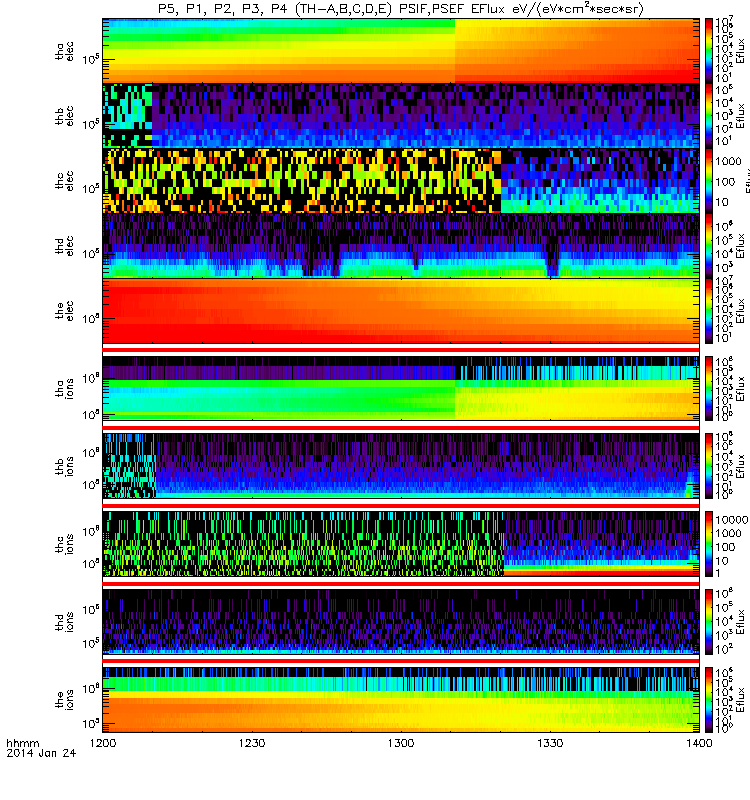The image size is (750, 800).
Task: Click the color bar next to the elec panel
Action: (x=709, y=310)
